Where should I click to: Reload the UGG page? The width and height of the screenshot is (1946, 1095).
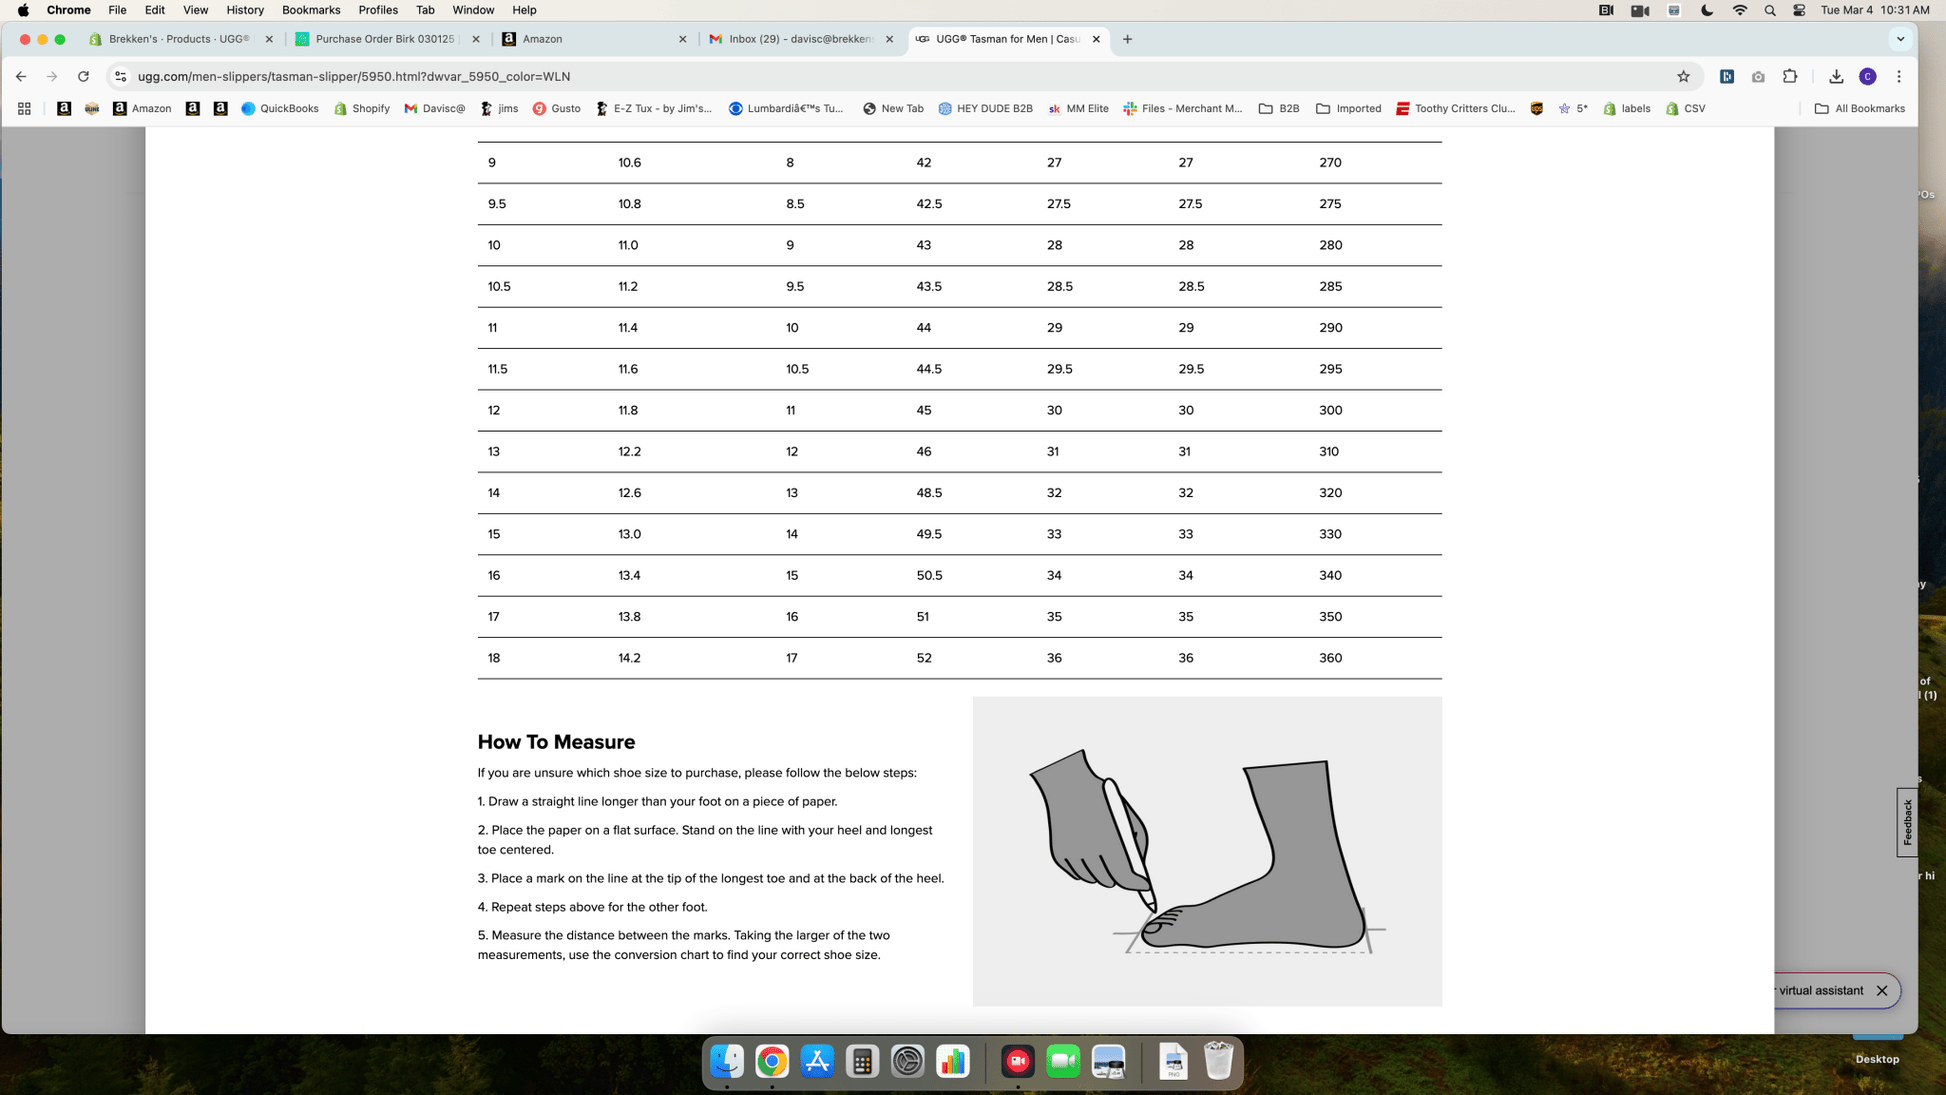click(83, 76)
